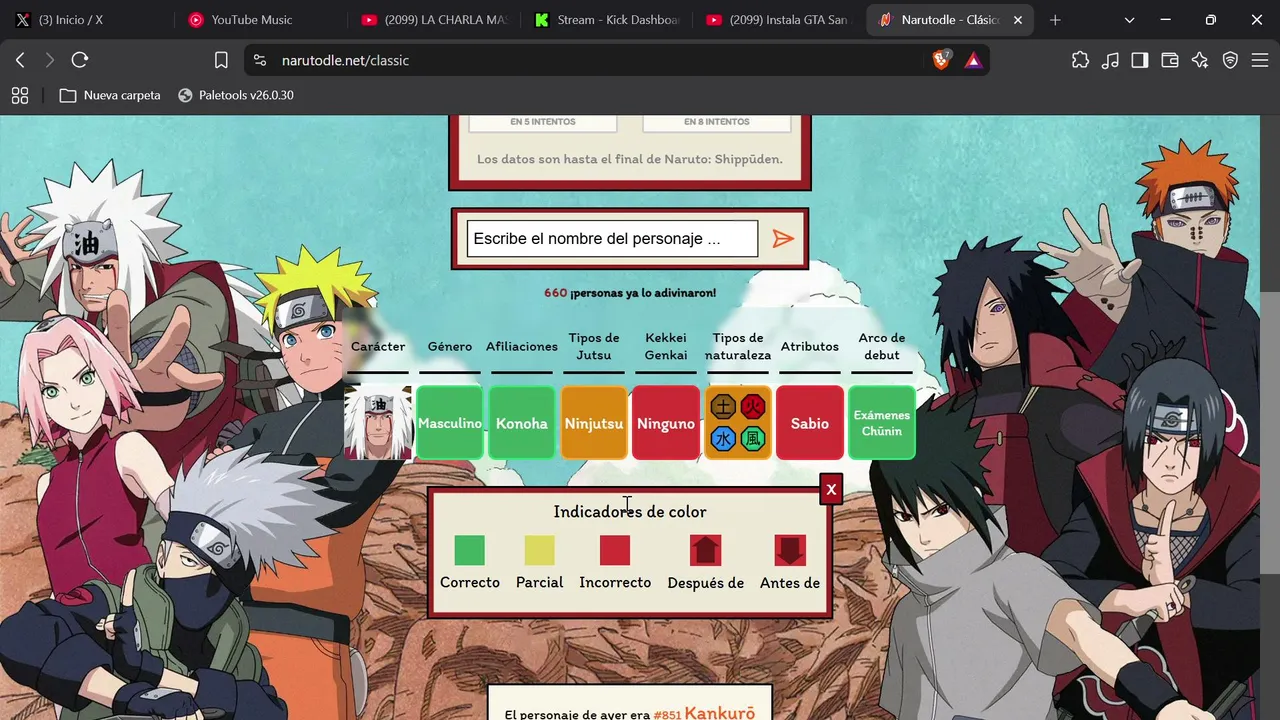Open the browser extensions puzzle icon
This screenshot has width=1280, height=720.
point(1080,60)
